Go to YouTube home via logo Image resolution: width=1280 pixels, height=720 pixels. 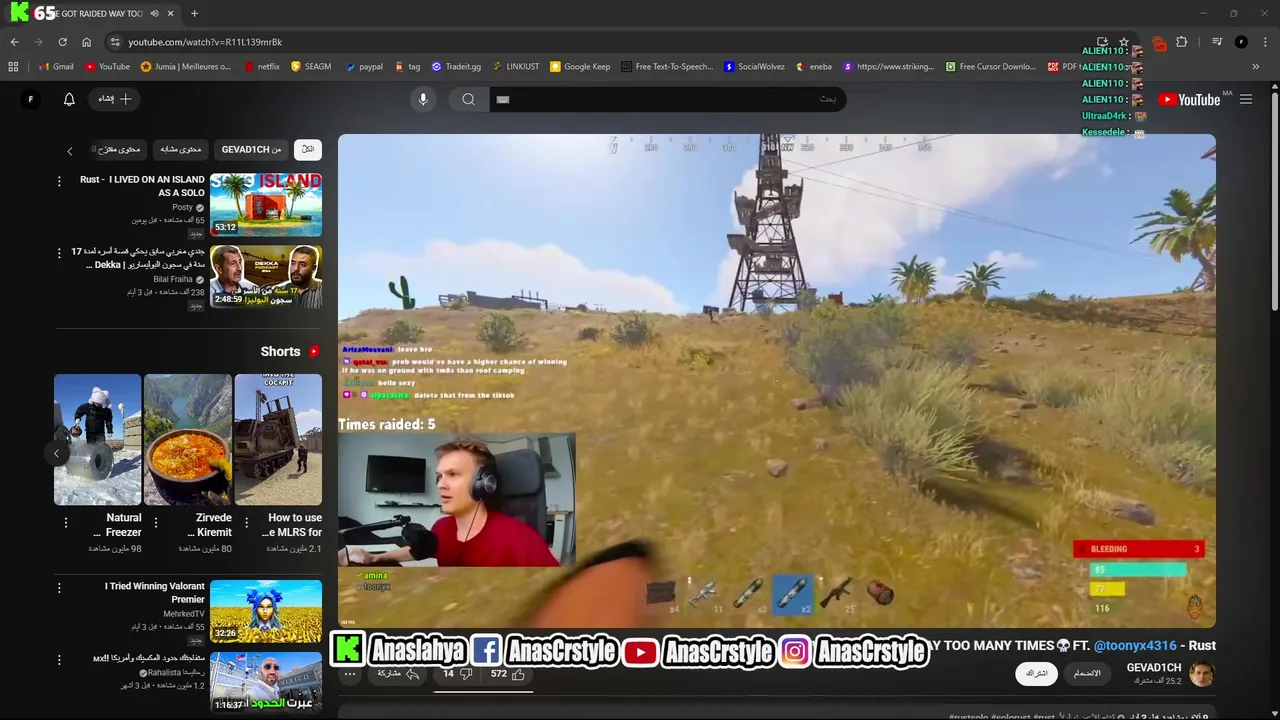[1189, 99]
